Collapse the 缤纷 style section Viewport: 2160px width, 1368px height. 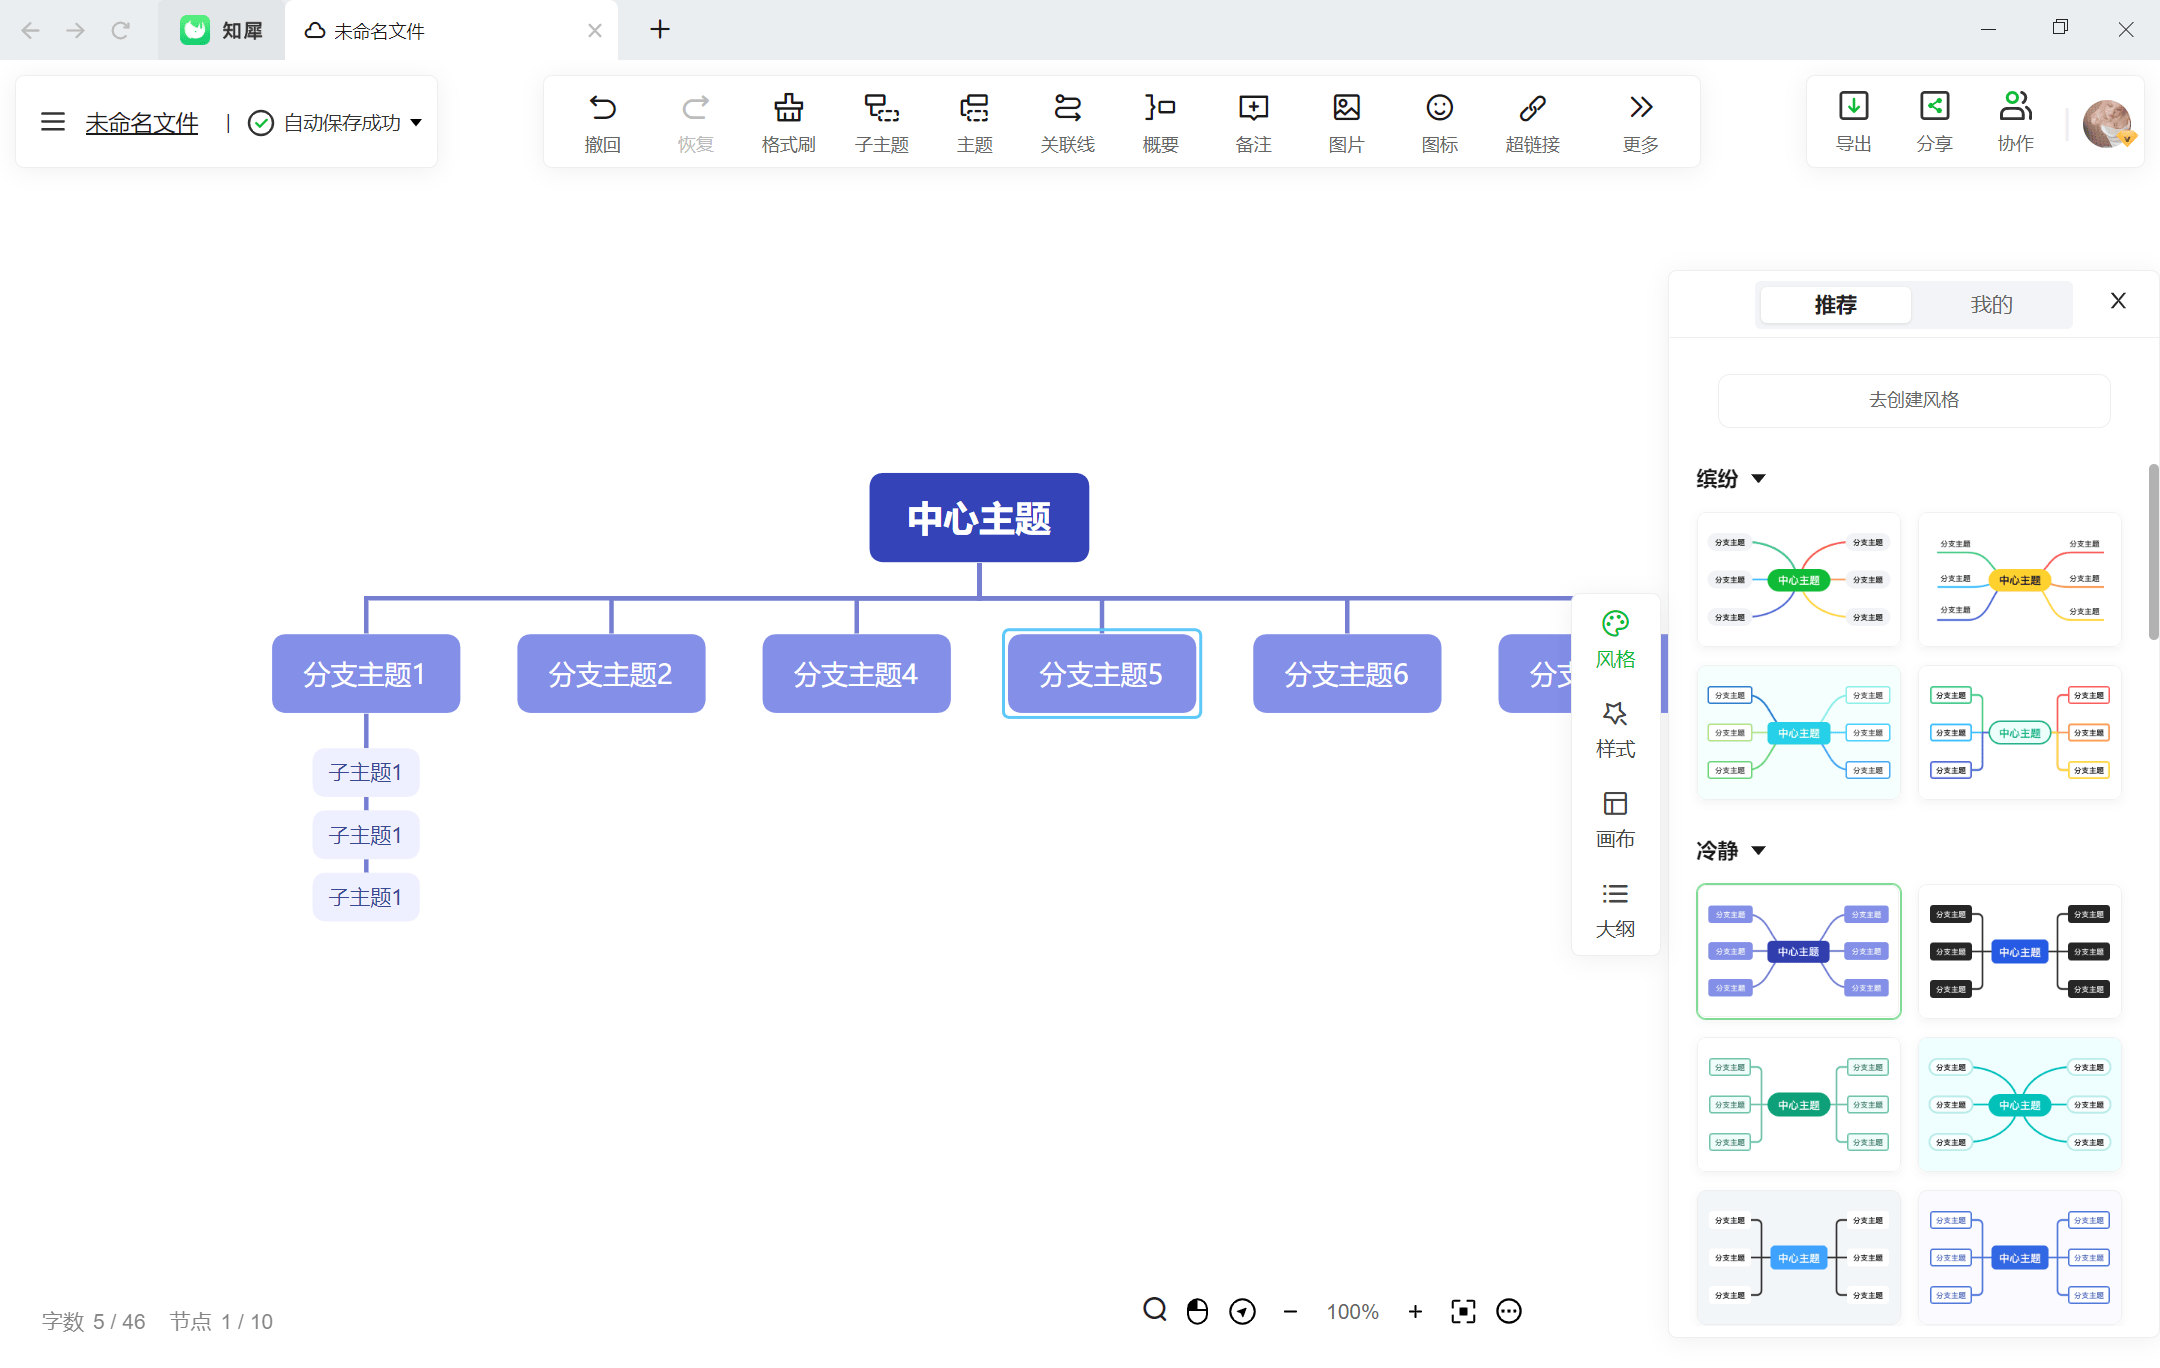pos(1762,479)
